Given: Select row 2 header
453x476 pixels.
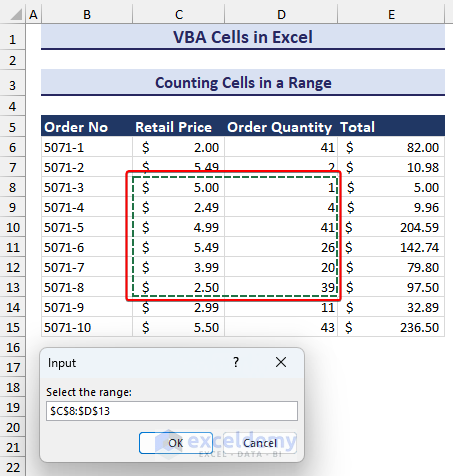Looking at the screenshot, I should pyautogui.click(x=13, y=60).
